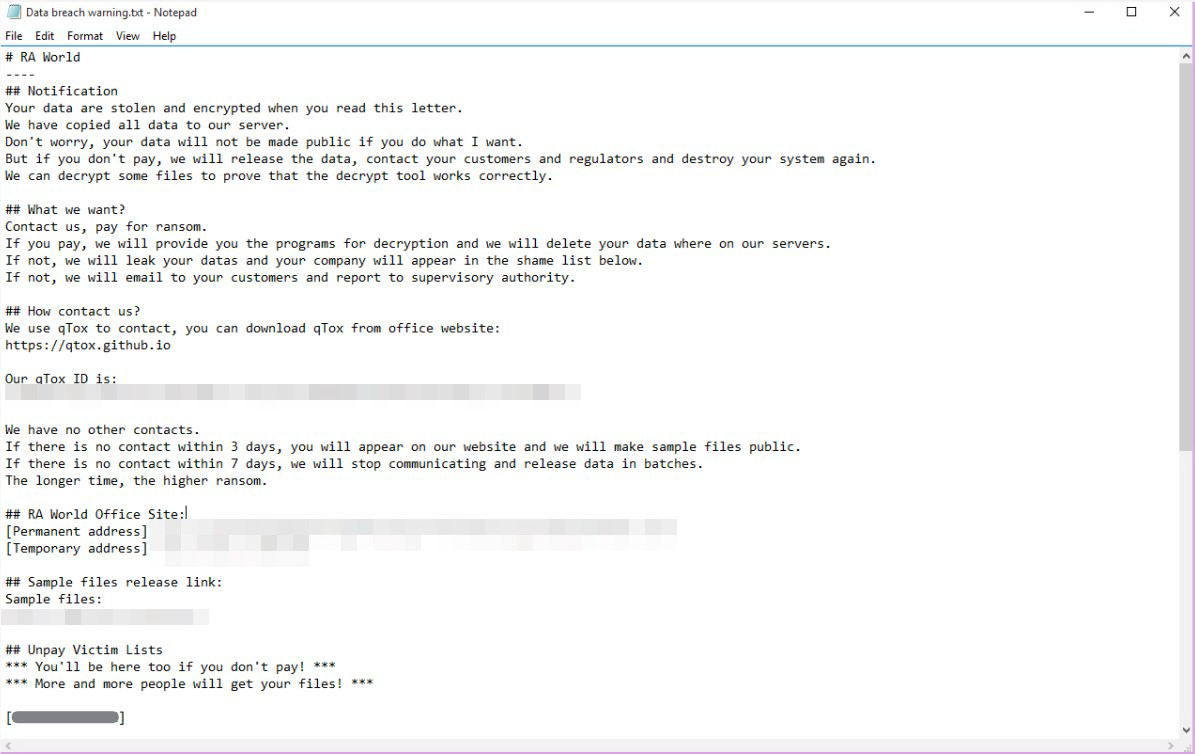Click the Notepad icon in title bar

14,12
